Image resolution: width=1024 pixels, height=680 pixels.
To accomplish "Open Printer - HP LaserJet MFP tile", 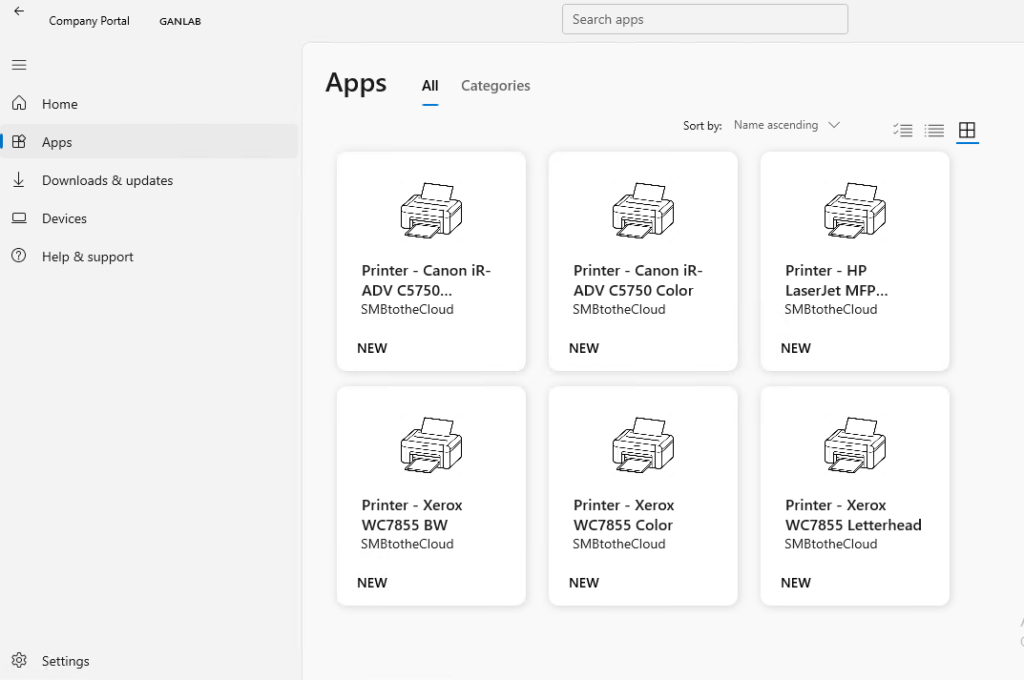I will pos(855,261).
